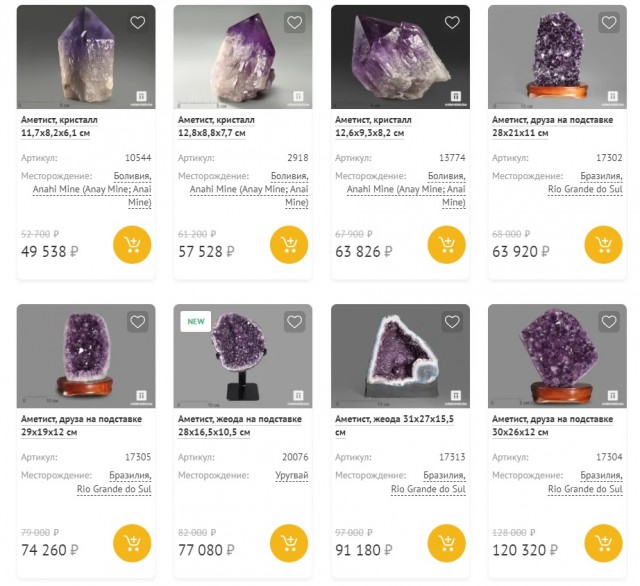Screen dimensions: 640x586
Task: Open the 'Аметист, жеода 31x27x15,5 см' product link
Action: pos(397,426)
